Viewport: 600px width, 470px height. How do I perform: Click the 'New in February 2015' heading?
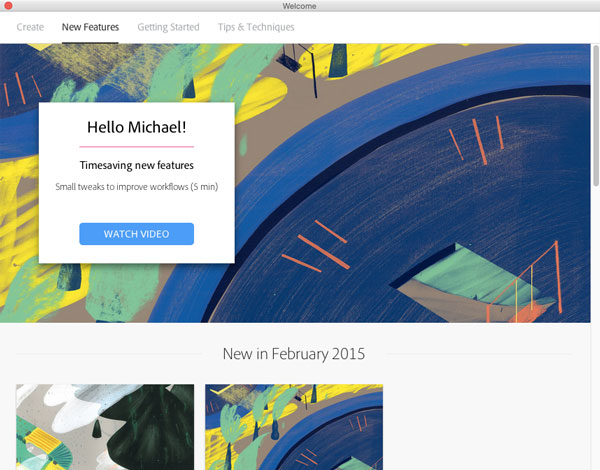pos(294,354)
